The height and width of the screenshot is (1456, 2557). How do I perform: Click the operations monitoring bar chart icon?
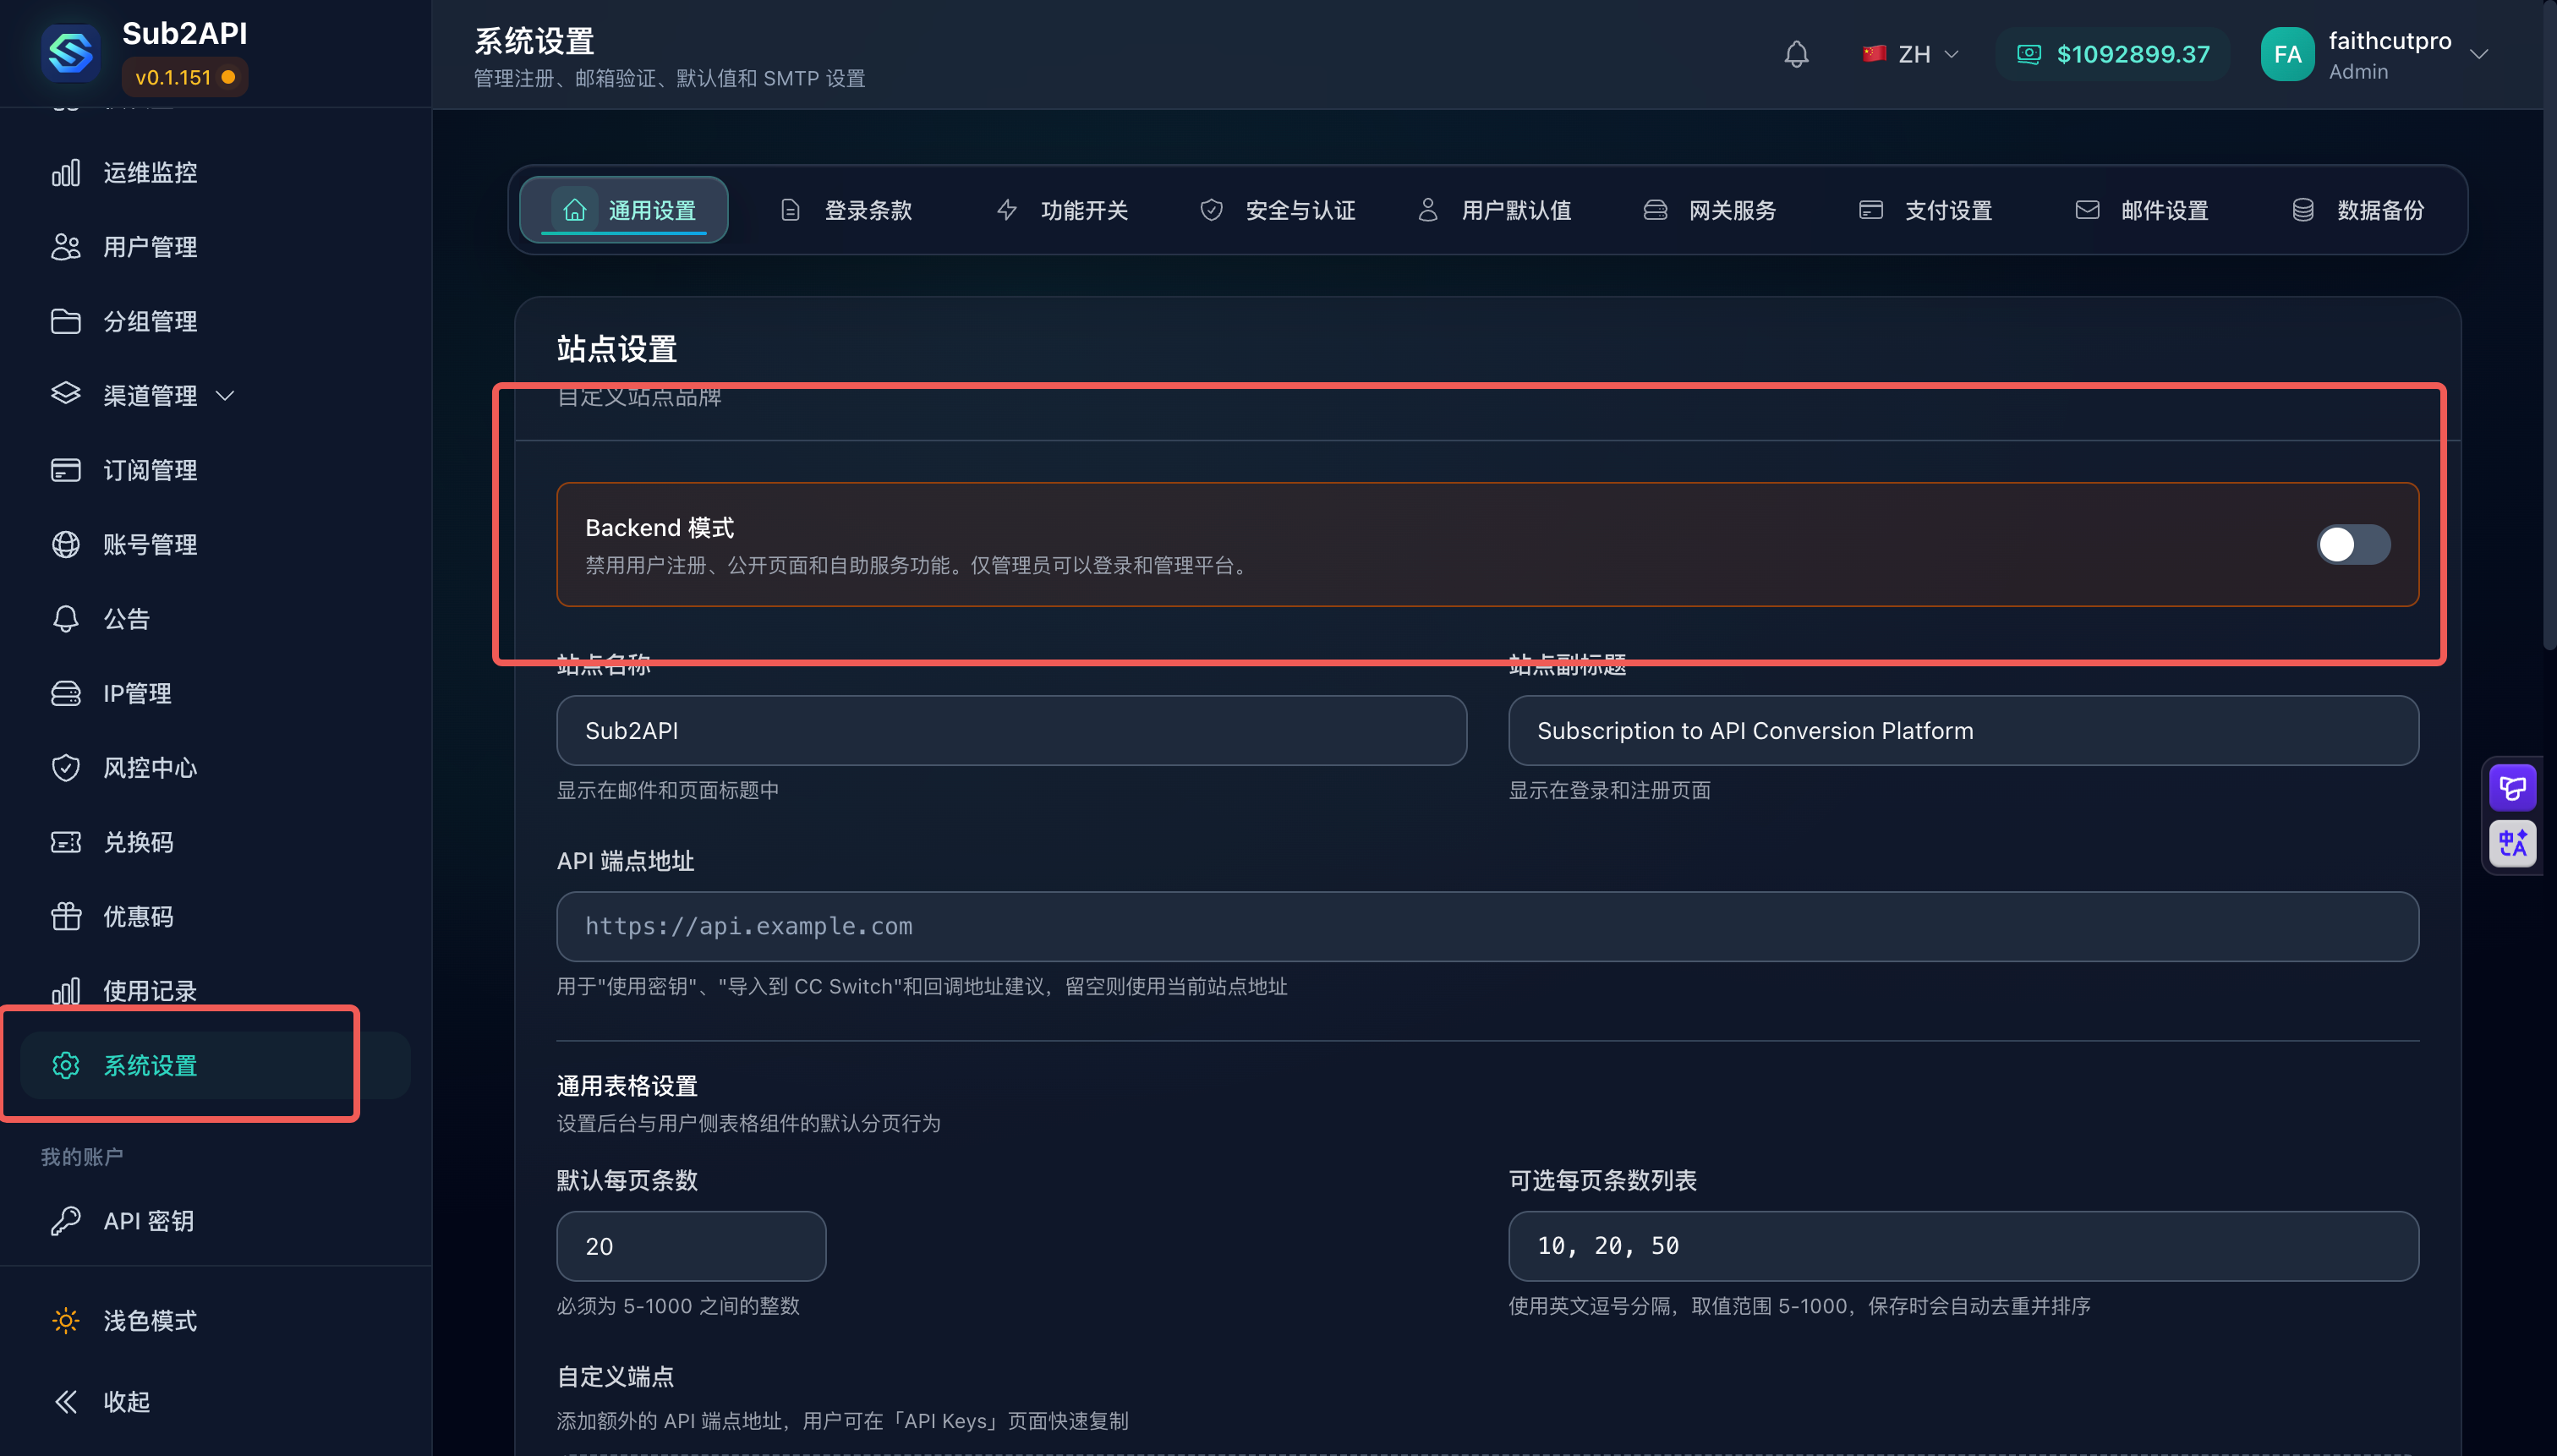(x=66, y=173)
